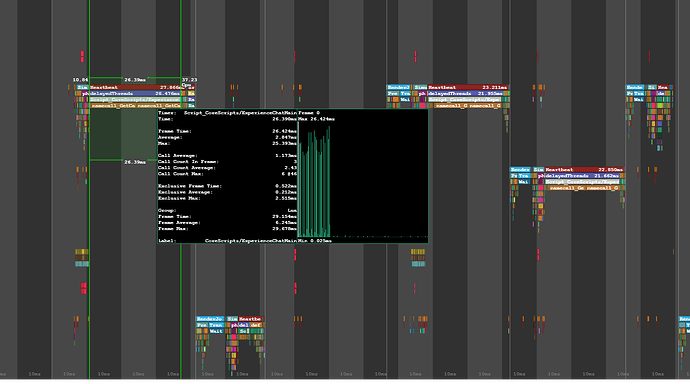The height and width of the screenshot is (384, 690).
Task: Select the Wait bar in the bottom thread row
Action: point(216,331)
